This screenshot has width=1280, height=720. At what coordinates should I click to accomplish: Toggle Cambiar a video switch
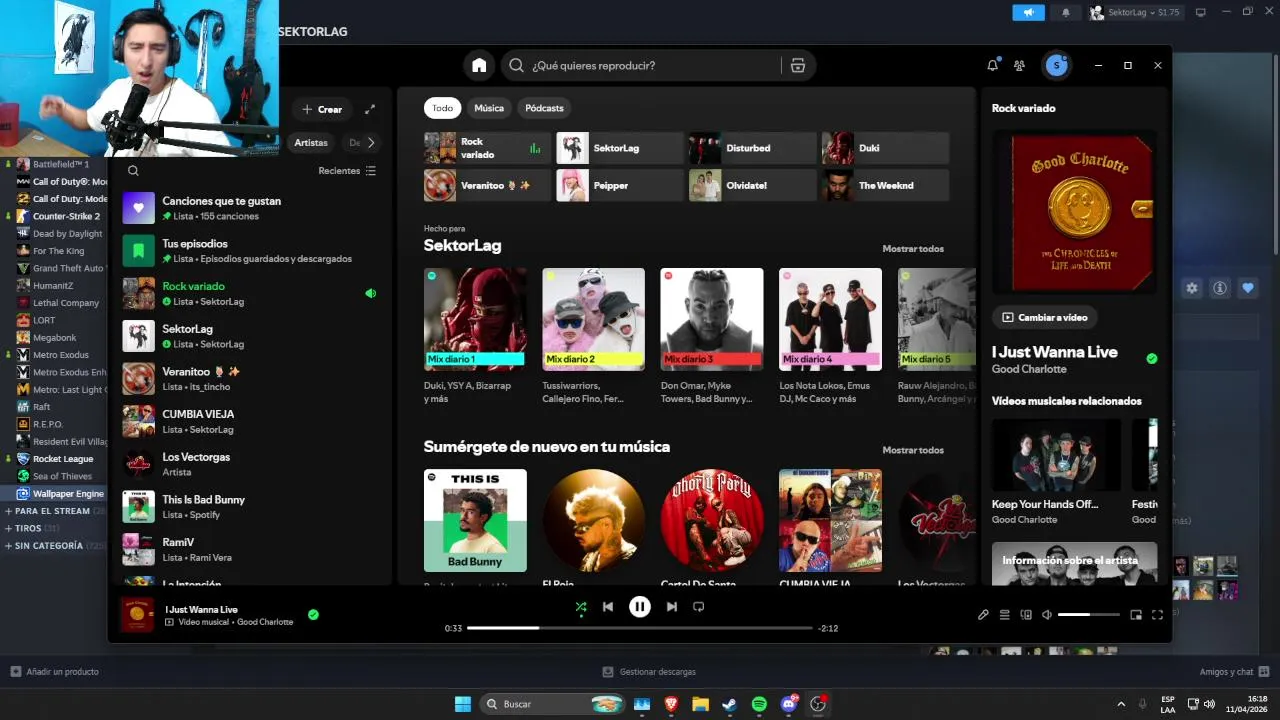[x=1045, y=317]
